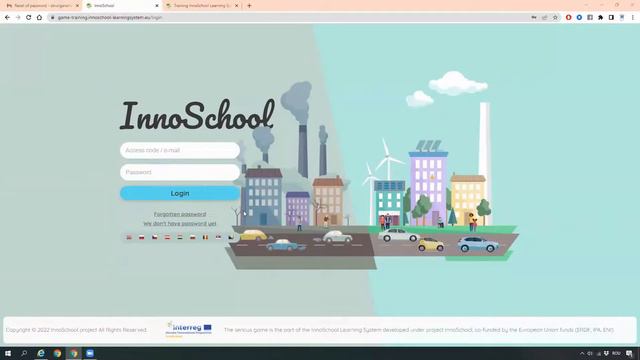Viewport: 640px width, 360px height.
Task: Open the Forgotten password link
Action: click(180, 214)
